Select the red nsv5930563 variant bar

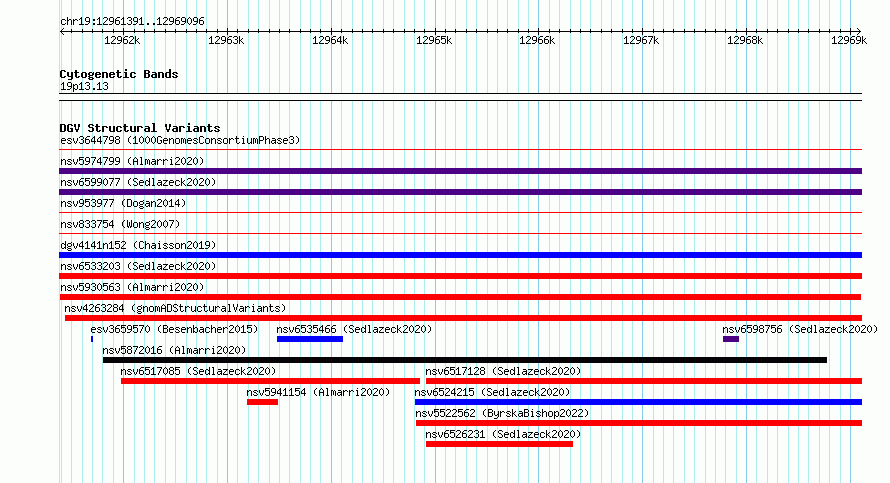tap(460, 297)
